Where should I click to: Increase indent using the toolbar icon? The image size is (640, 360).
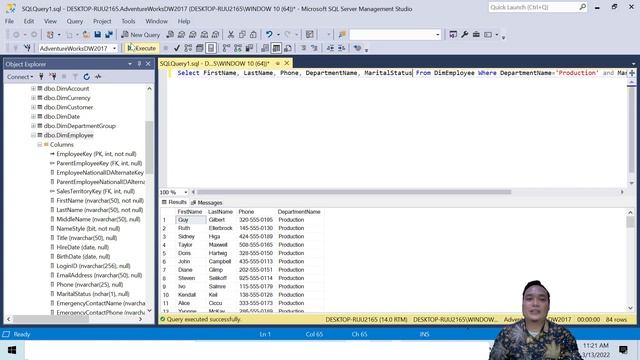342,48
